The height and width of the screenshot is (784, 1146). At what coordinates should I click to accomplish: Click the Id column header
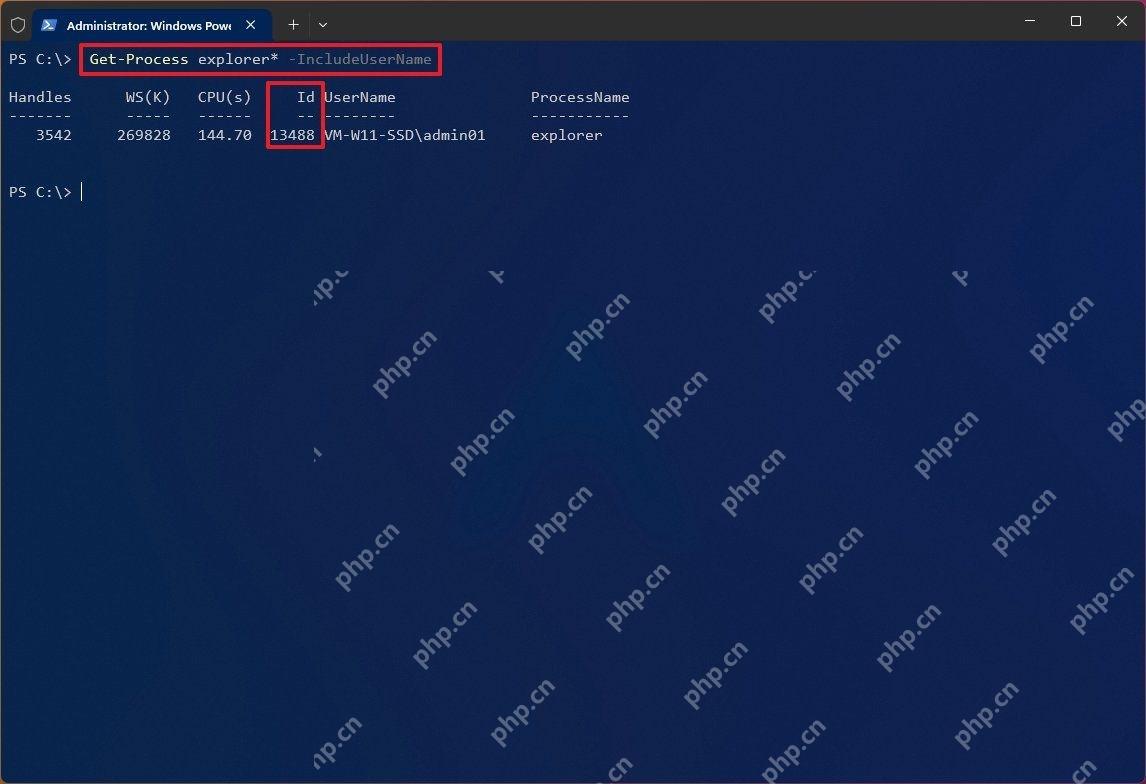click(x=306, y=97)
